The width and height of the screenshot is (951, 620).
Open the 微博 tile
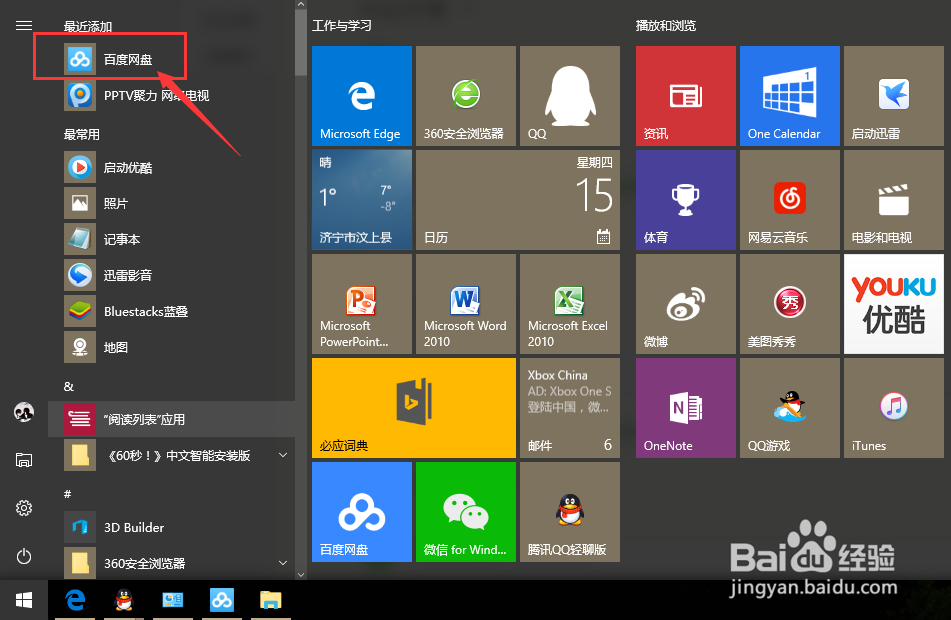(686, 304)
